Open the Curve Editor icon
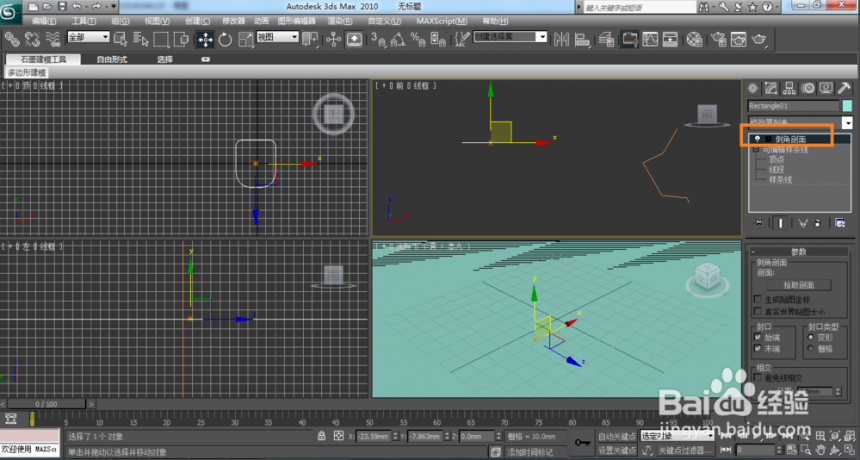This screenshot has width=860, height=460. (x=650, y=39)
